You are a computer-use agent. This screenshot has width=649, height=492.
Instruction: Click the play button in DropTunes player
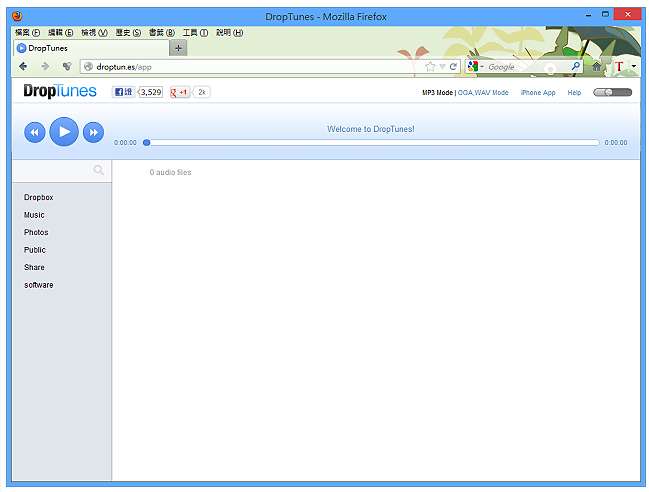pyautogui.click(x=64, y=132)
